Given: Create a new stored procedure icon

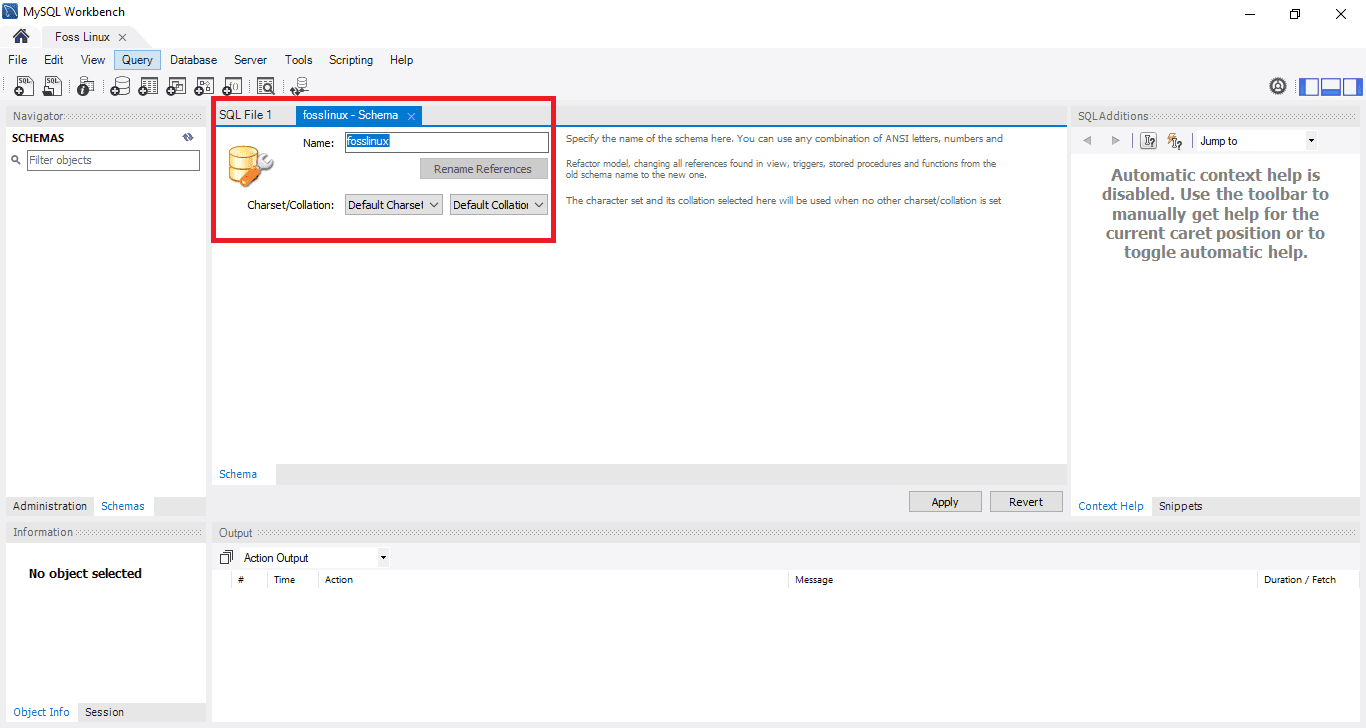Looking at the screenshot, I should tap(205, 87).
